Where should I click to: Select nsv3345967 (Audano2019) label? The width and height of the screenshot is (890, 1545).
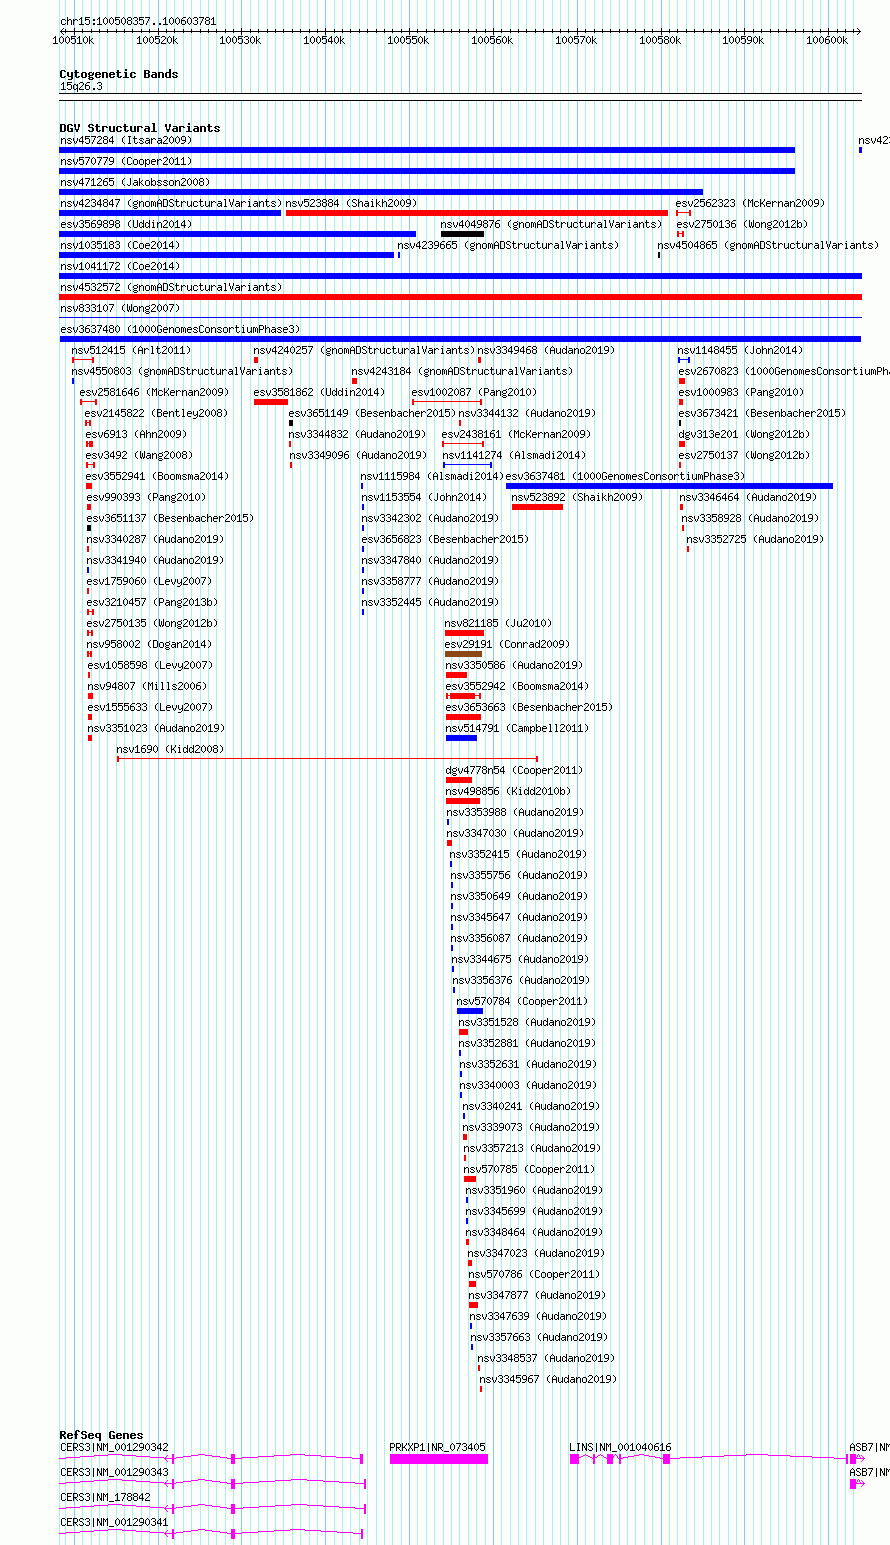point(547,1379)
